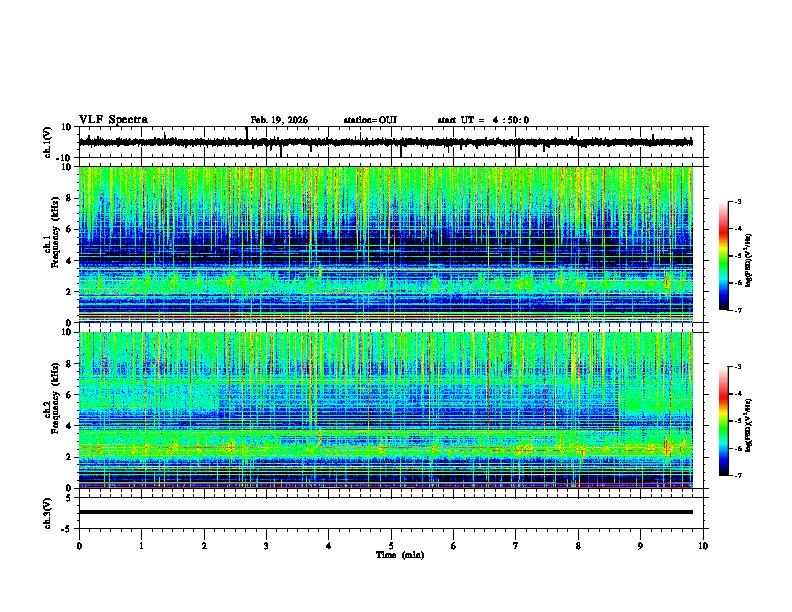Click the "8" kHz tick of ch.2 spectrogram
792x612 pixels.
[x=69, y=364]
